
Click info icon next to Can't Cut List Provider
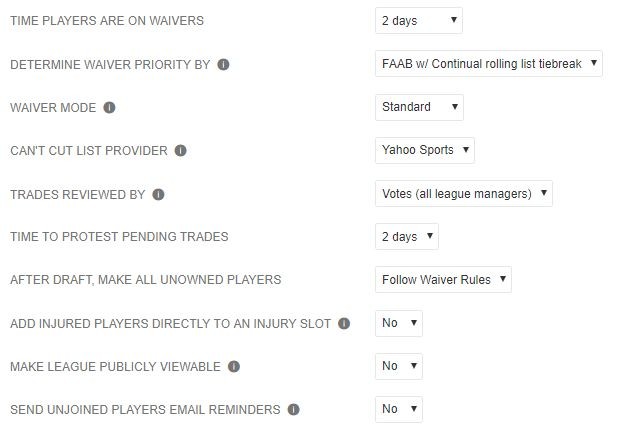point(181,151)
